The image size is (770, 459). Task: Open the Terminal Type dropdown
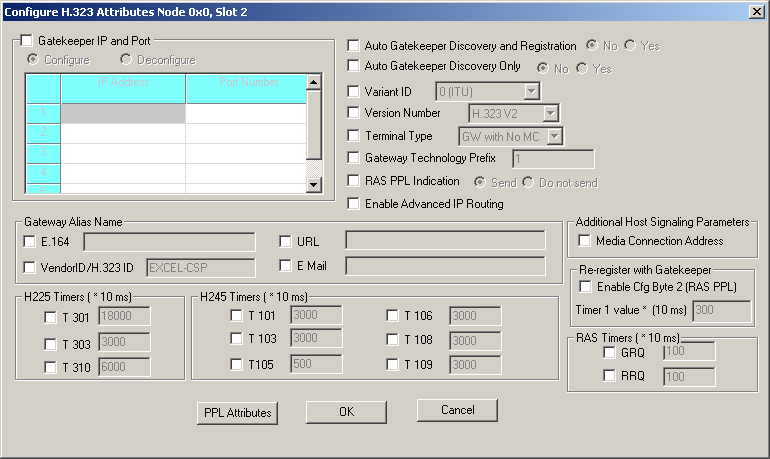point(555,136)
